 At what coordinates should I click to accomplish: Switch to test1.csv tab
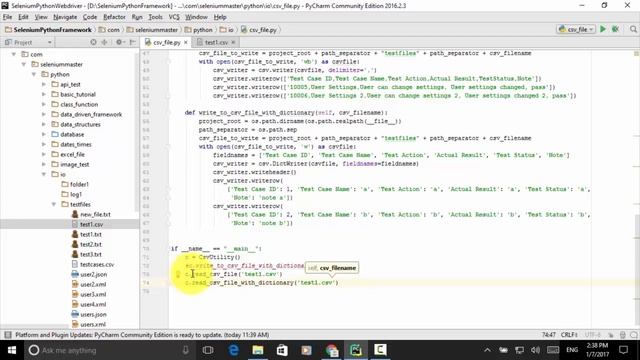216,42
